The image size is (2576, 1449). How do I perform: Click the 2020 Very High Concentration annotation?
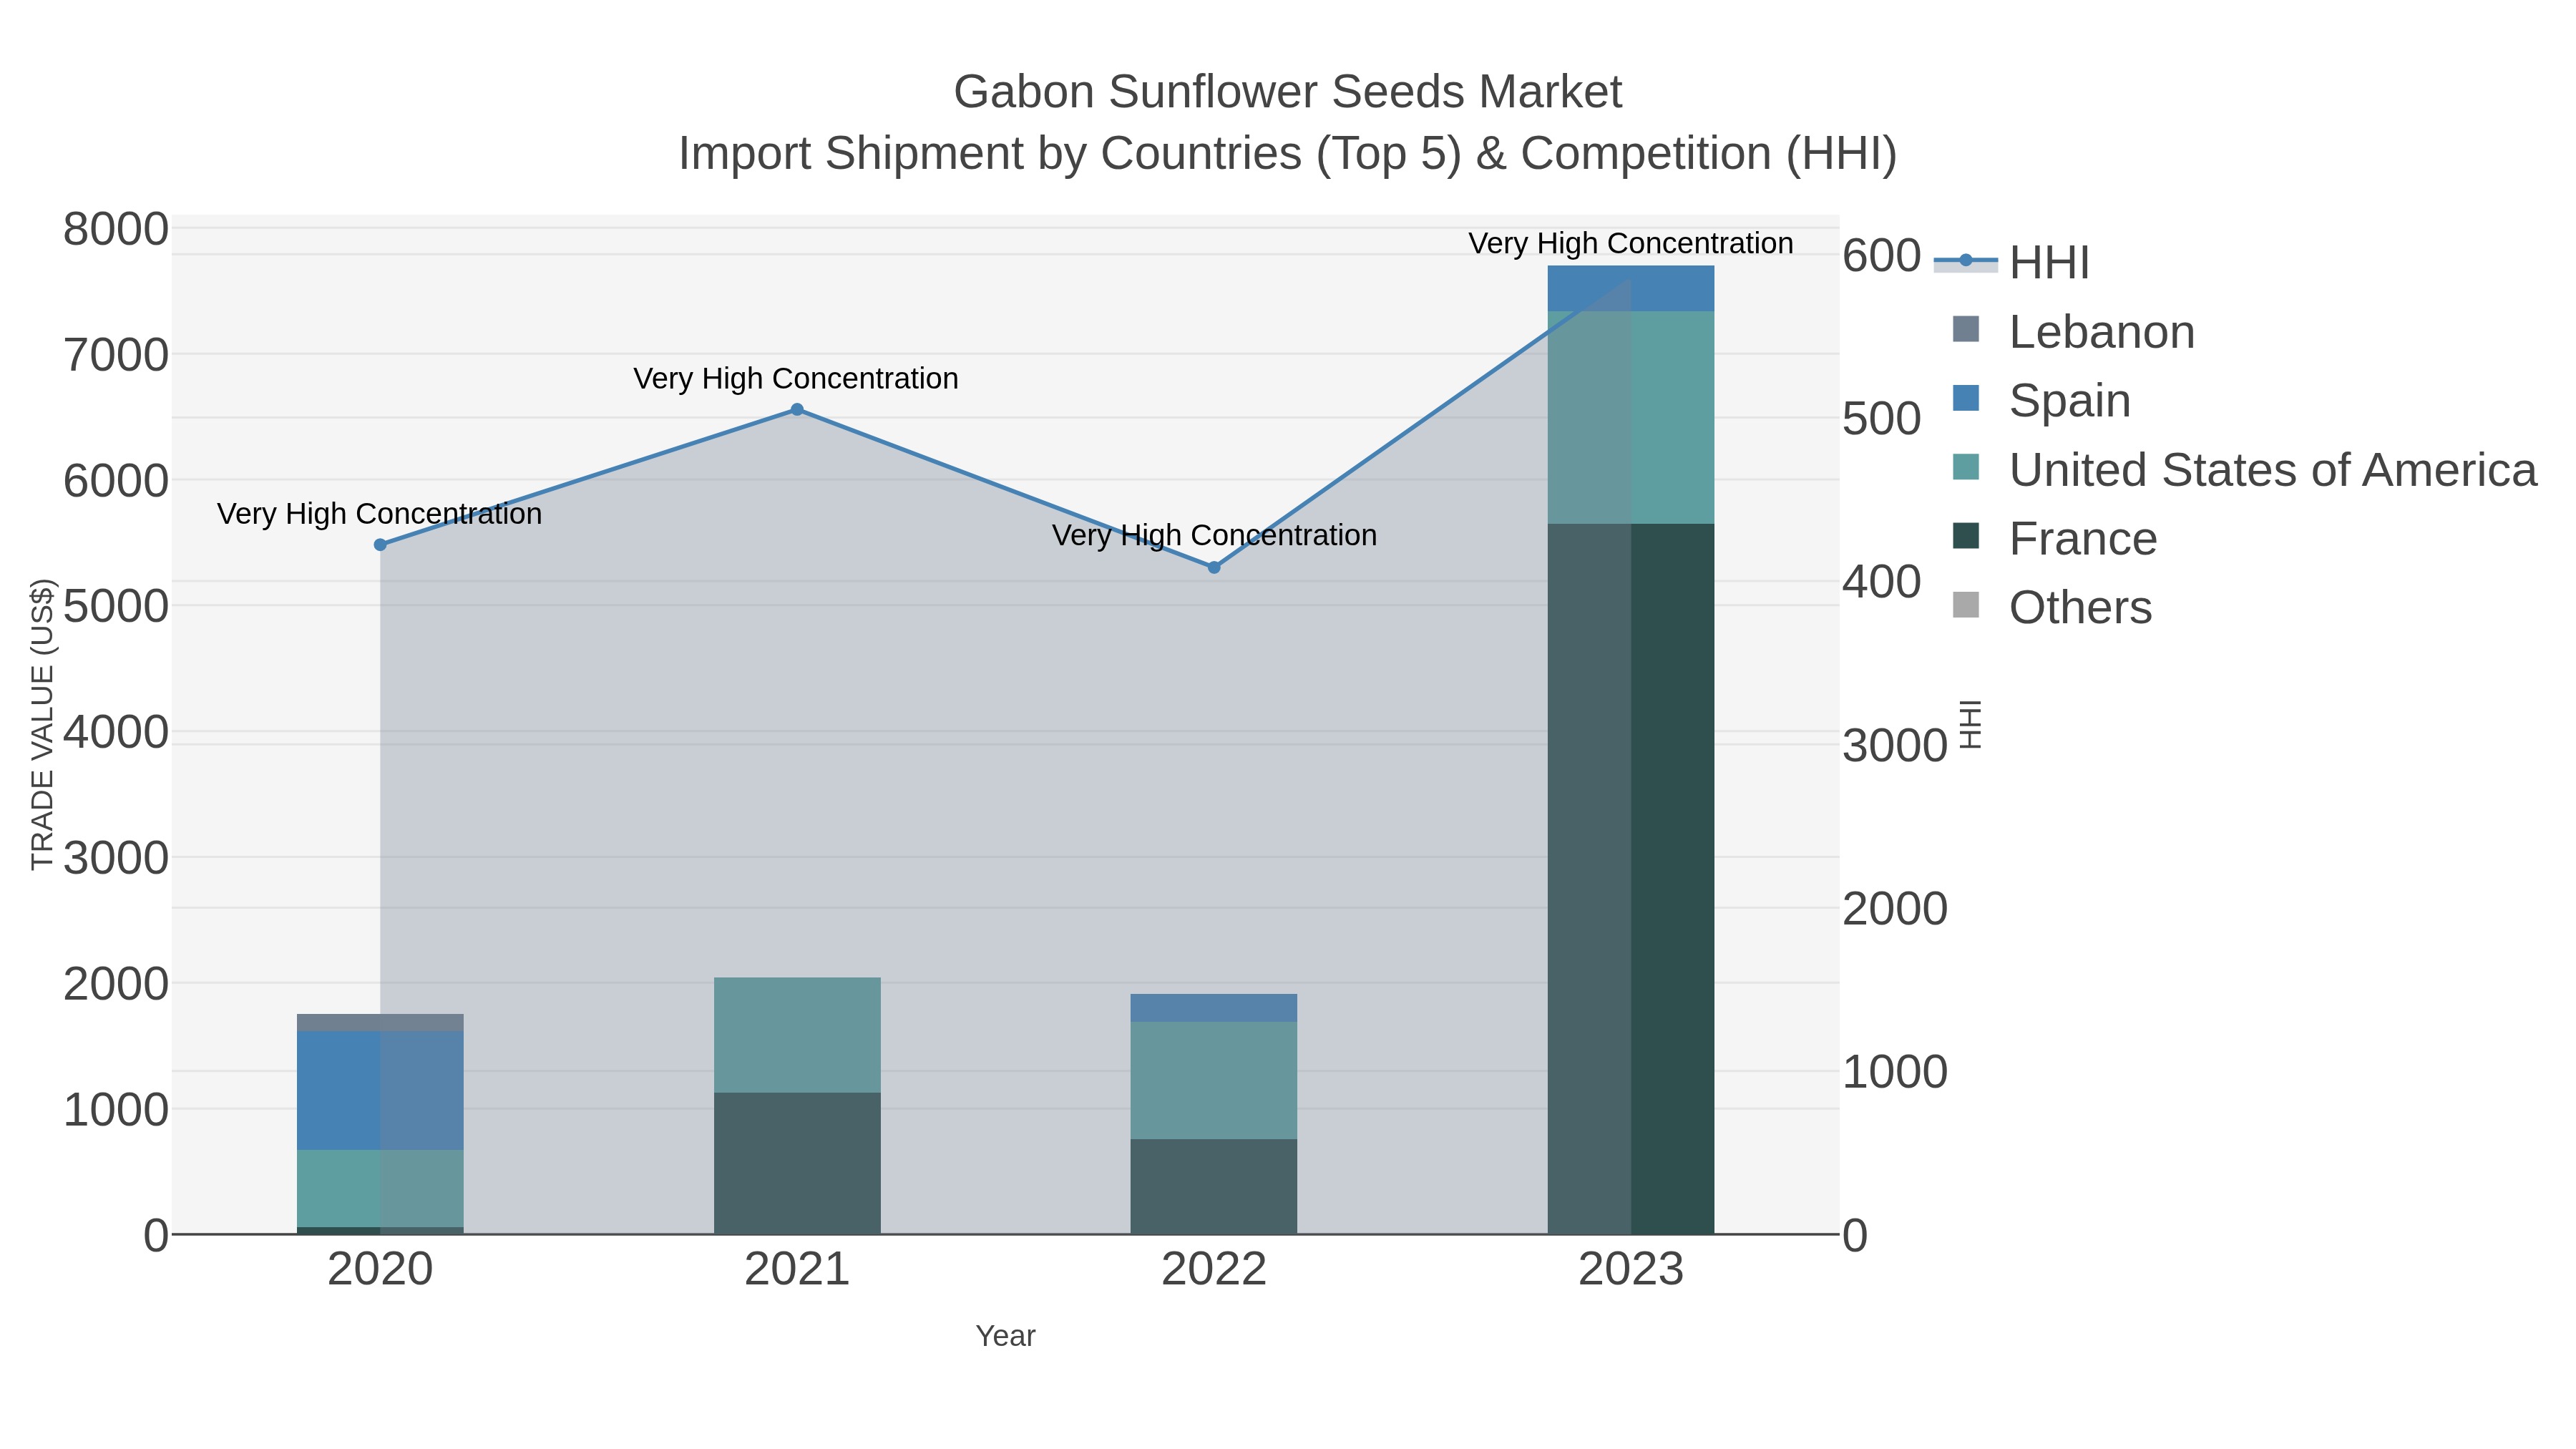point(380,514)
